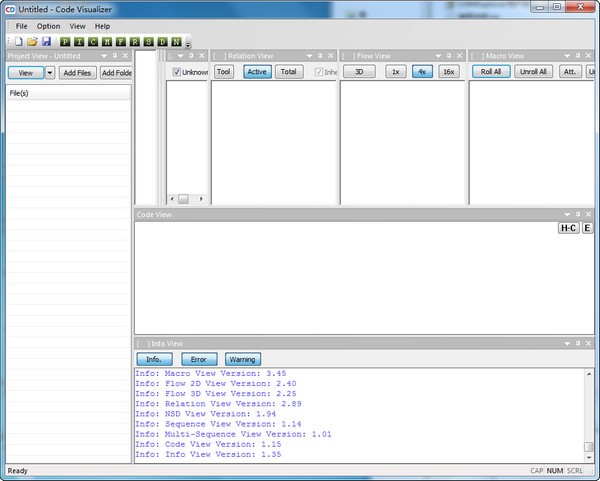Click the green R toolbar icon
Viewport: 600px width, 481px height.
tap(135, 41)
